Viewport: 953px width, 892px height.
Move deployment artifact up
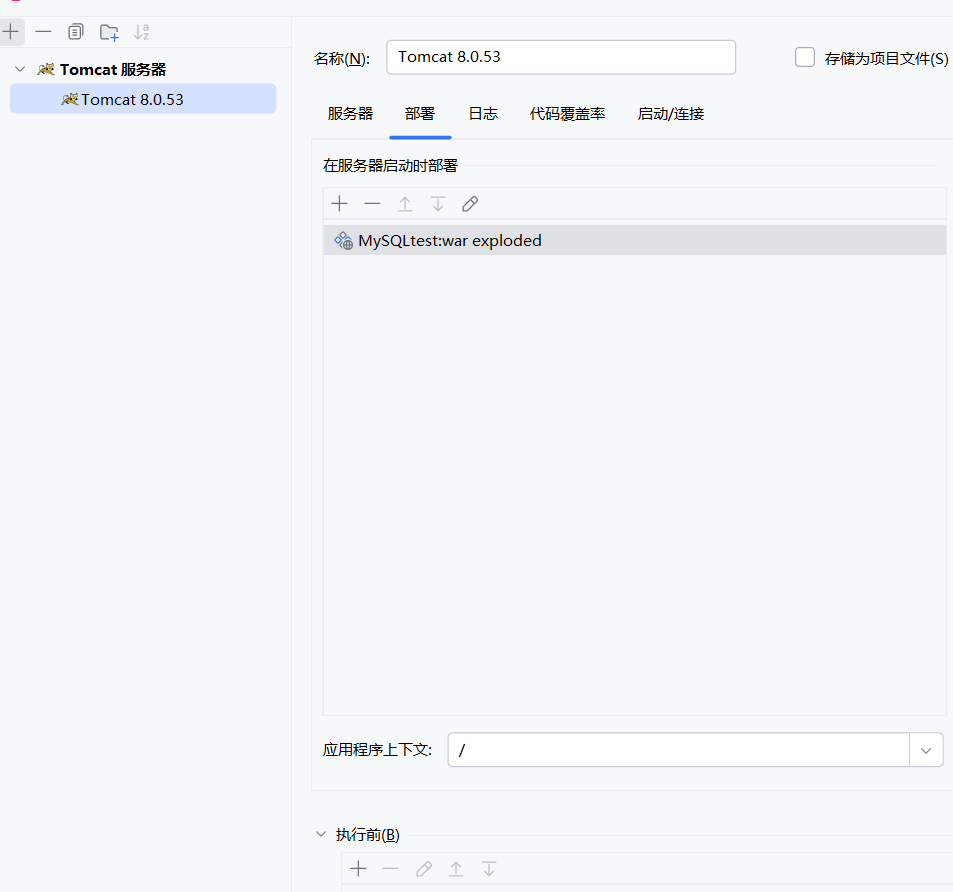point(405,204)
